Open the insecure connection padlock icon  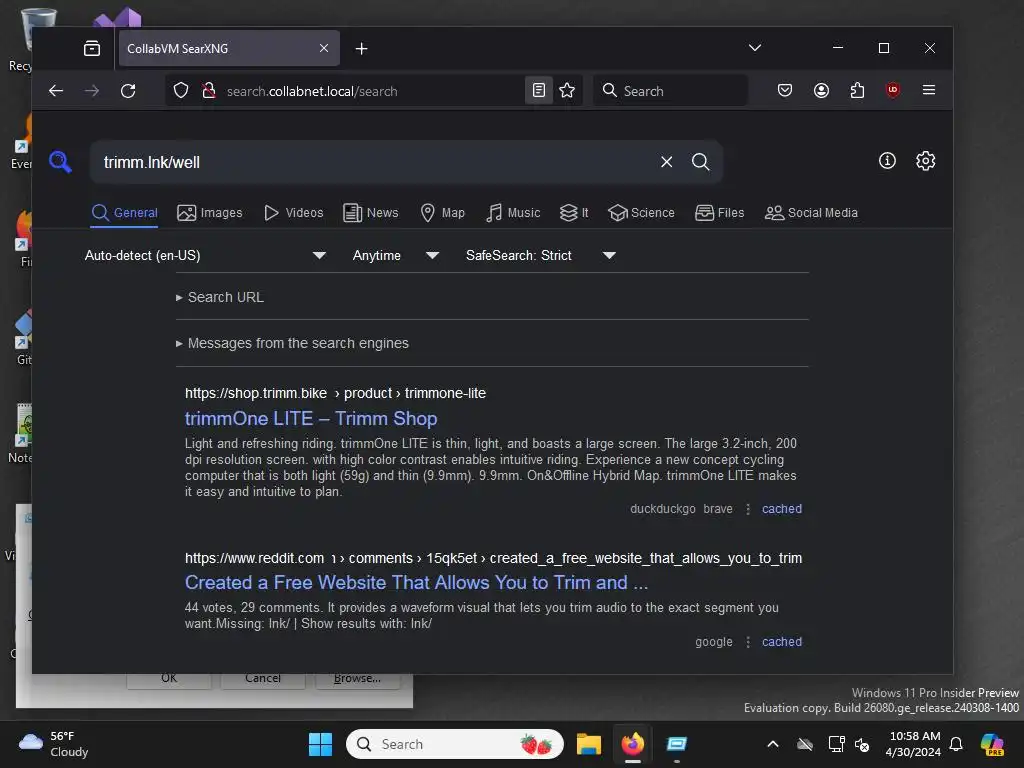(x=209, y=91)
